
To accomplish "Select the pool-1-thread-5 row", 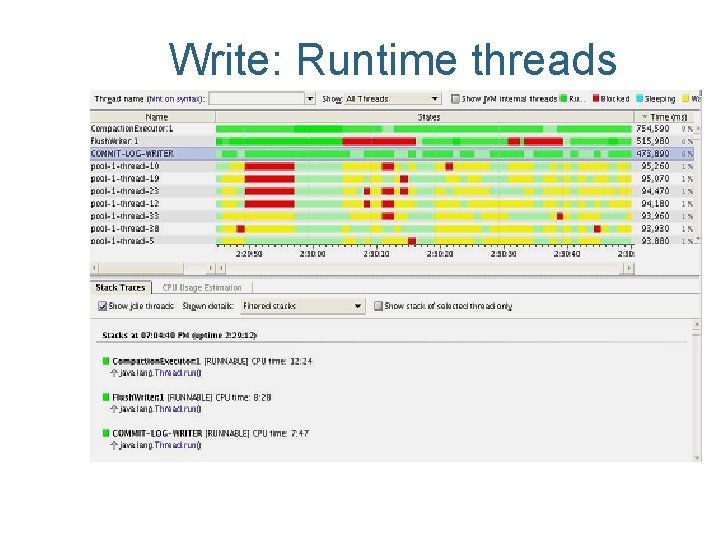I will pos(392,240).
